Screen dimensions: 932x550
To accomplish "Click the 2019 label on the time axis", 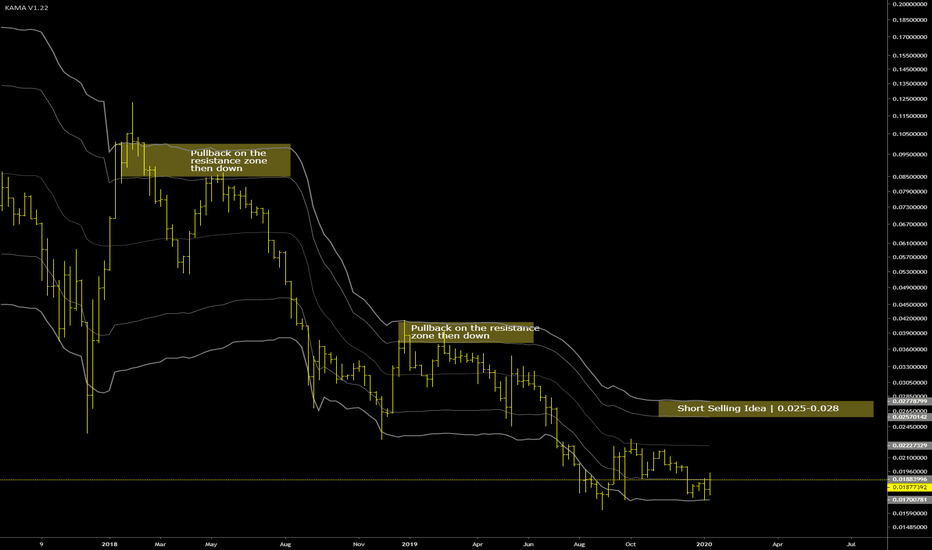I will (x=410, y=544).
